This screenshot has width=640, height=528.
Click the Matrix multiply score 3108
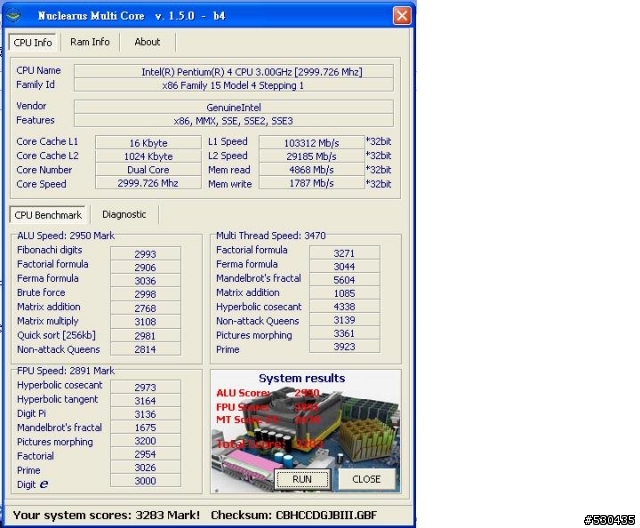tap(145, 322)
